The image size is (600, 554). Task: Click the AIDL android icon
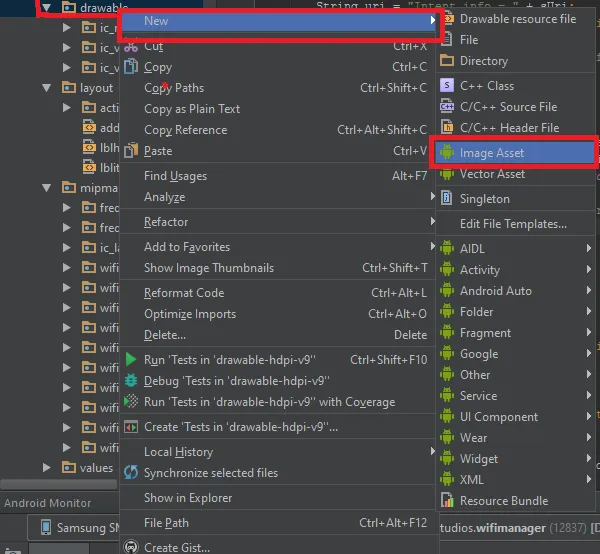447,248
